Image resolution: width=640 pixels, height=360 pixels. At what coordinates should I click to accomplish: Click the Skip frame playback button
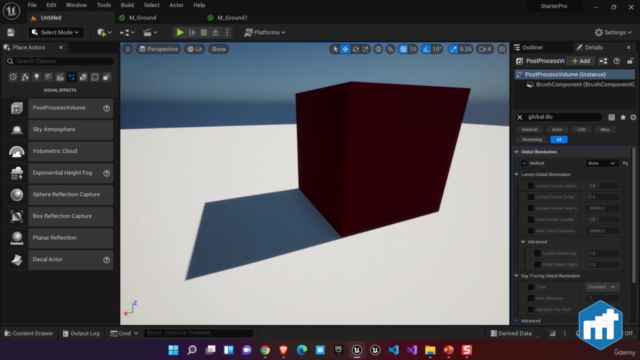192,32
